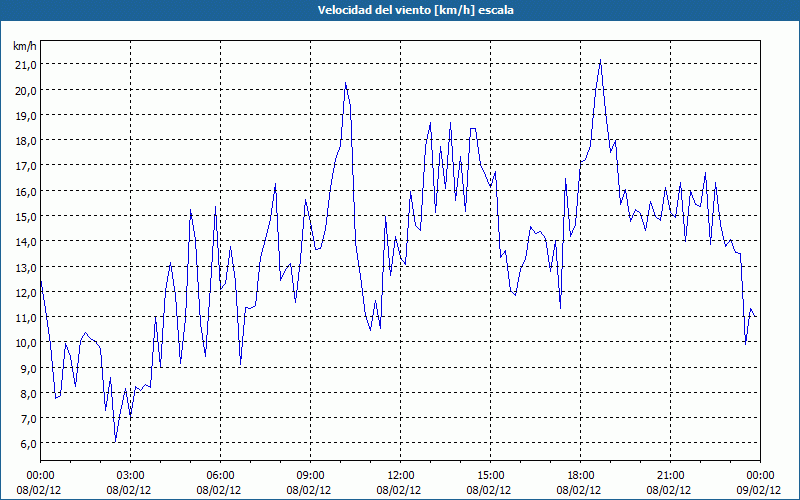Screen dimensions: 800x500
Task: Click the 08/02/12 date under 12:00
Action: pos(399,490)
